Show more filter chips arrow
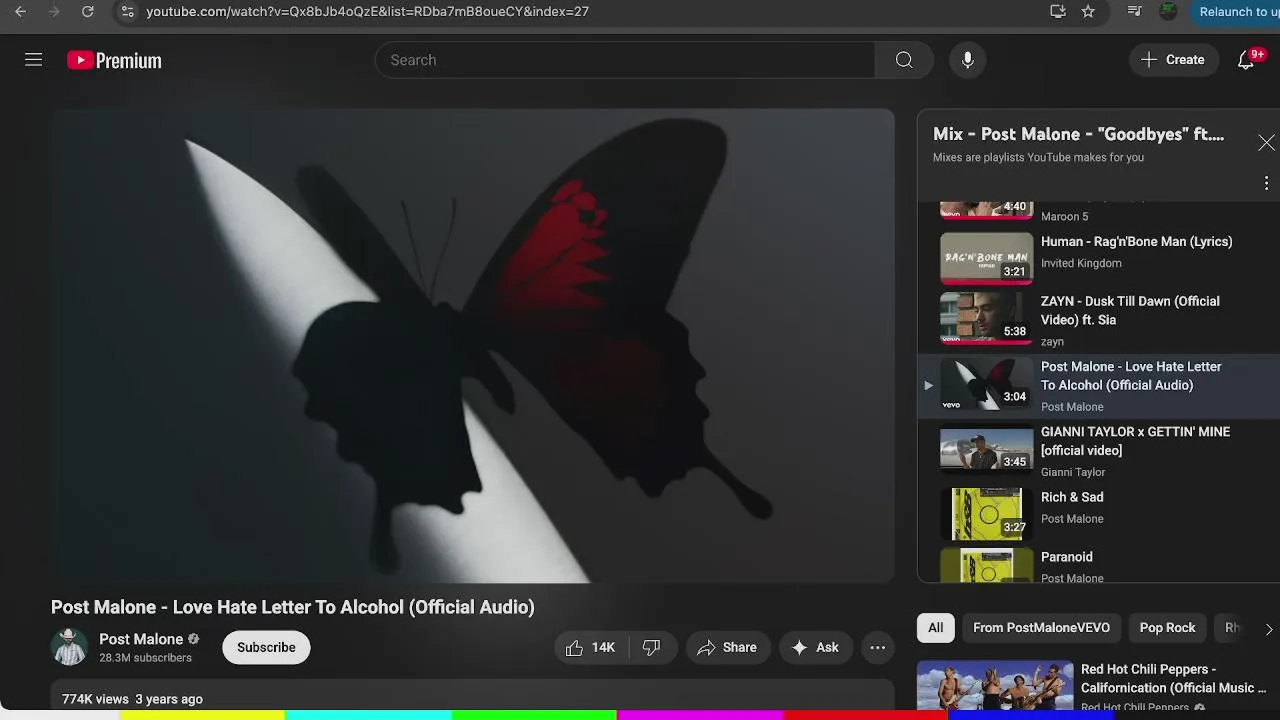The image size is (1280, 720). (x=1268, y=629)
